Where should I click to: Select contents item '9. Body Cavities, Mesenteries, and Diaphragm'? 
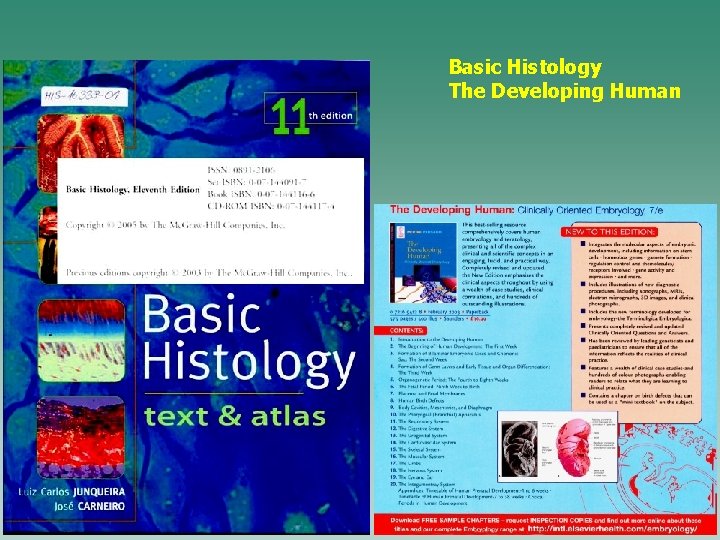[x=441, y=407]
